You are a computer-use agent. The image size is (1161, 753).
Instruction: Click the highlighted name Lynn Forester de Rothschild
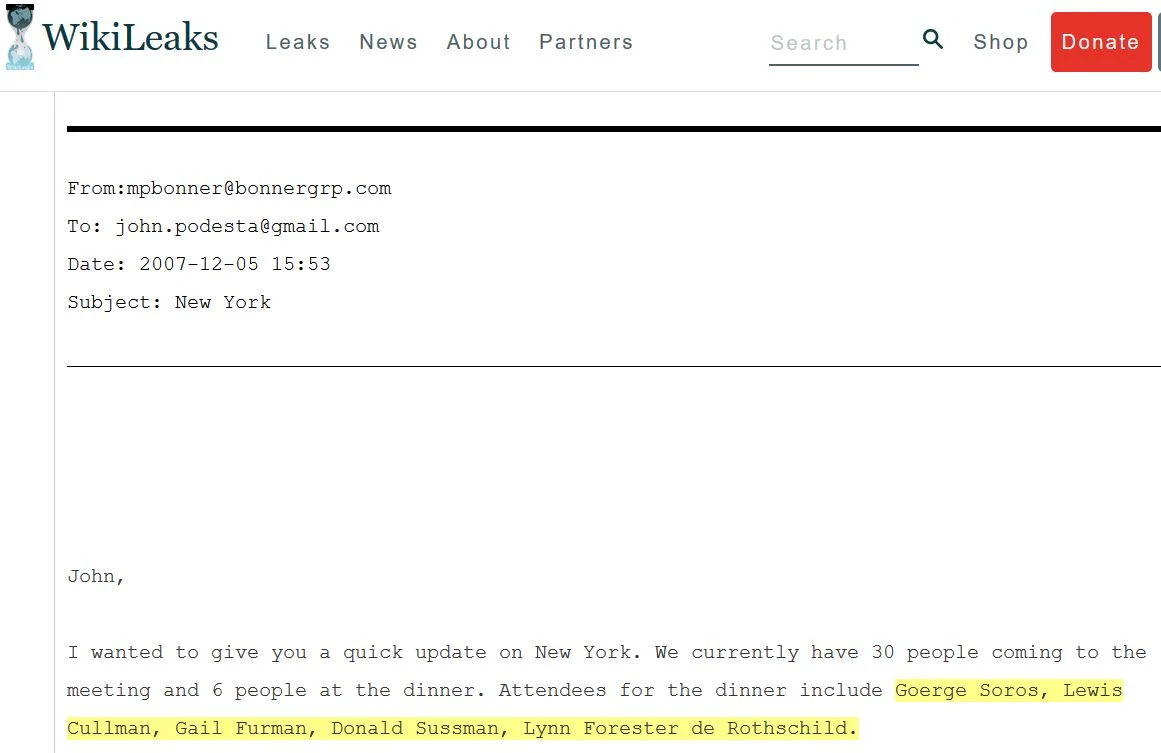684,729
